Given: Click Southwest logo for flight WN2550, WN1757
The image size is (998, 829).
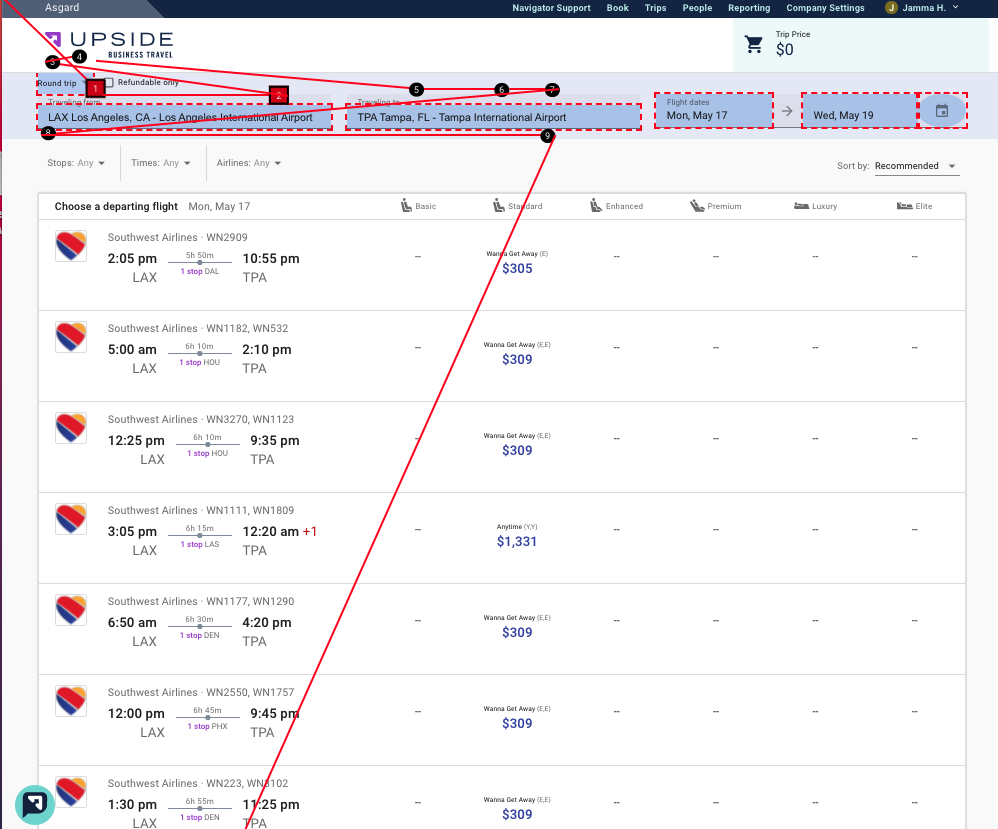Looking at the screenshot, I should tap(71, 702).
